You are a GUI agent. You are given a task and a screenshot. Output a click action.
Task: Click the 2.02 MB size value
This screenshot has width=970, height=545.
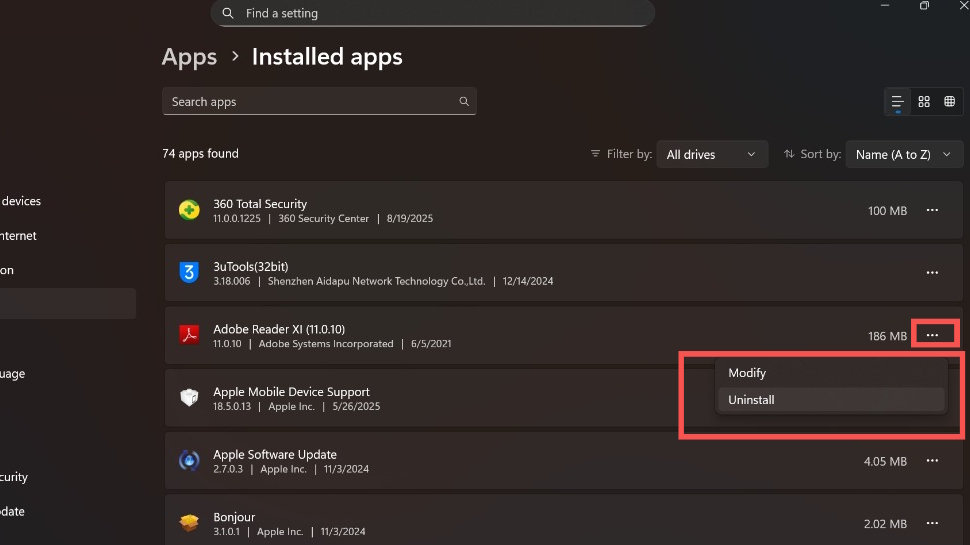(885, 524)
